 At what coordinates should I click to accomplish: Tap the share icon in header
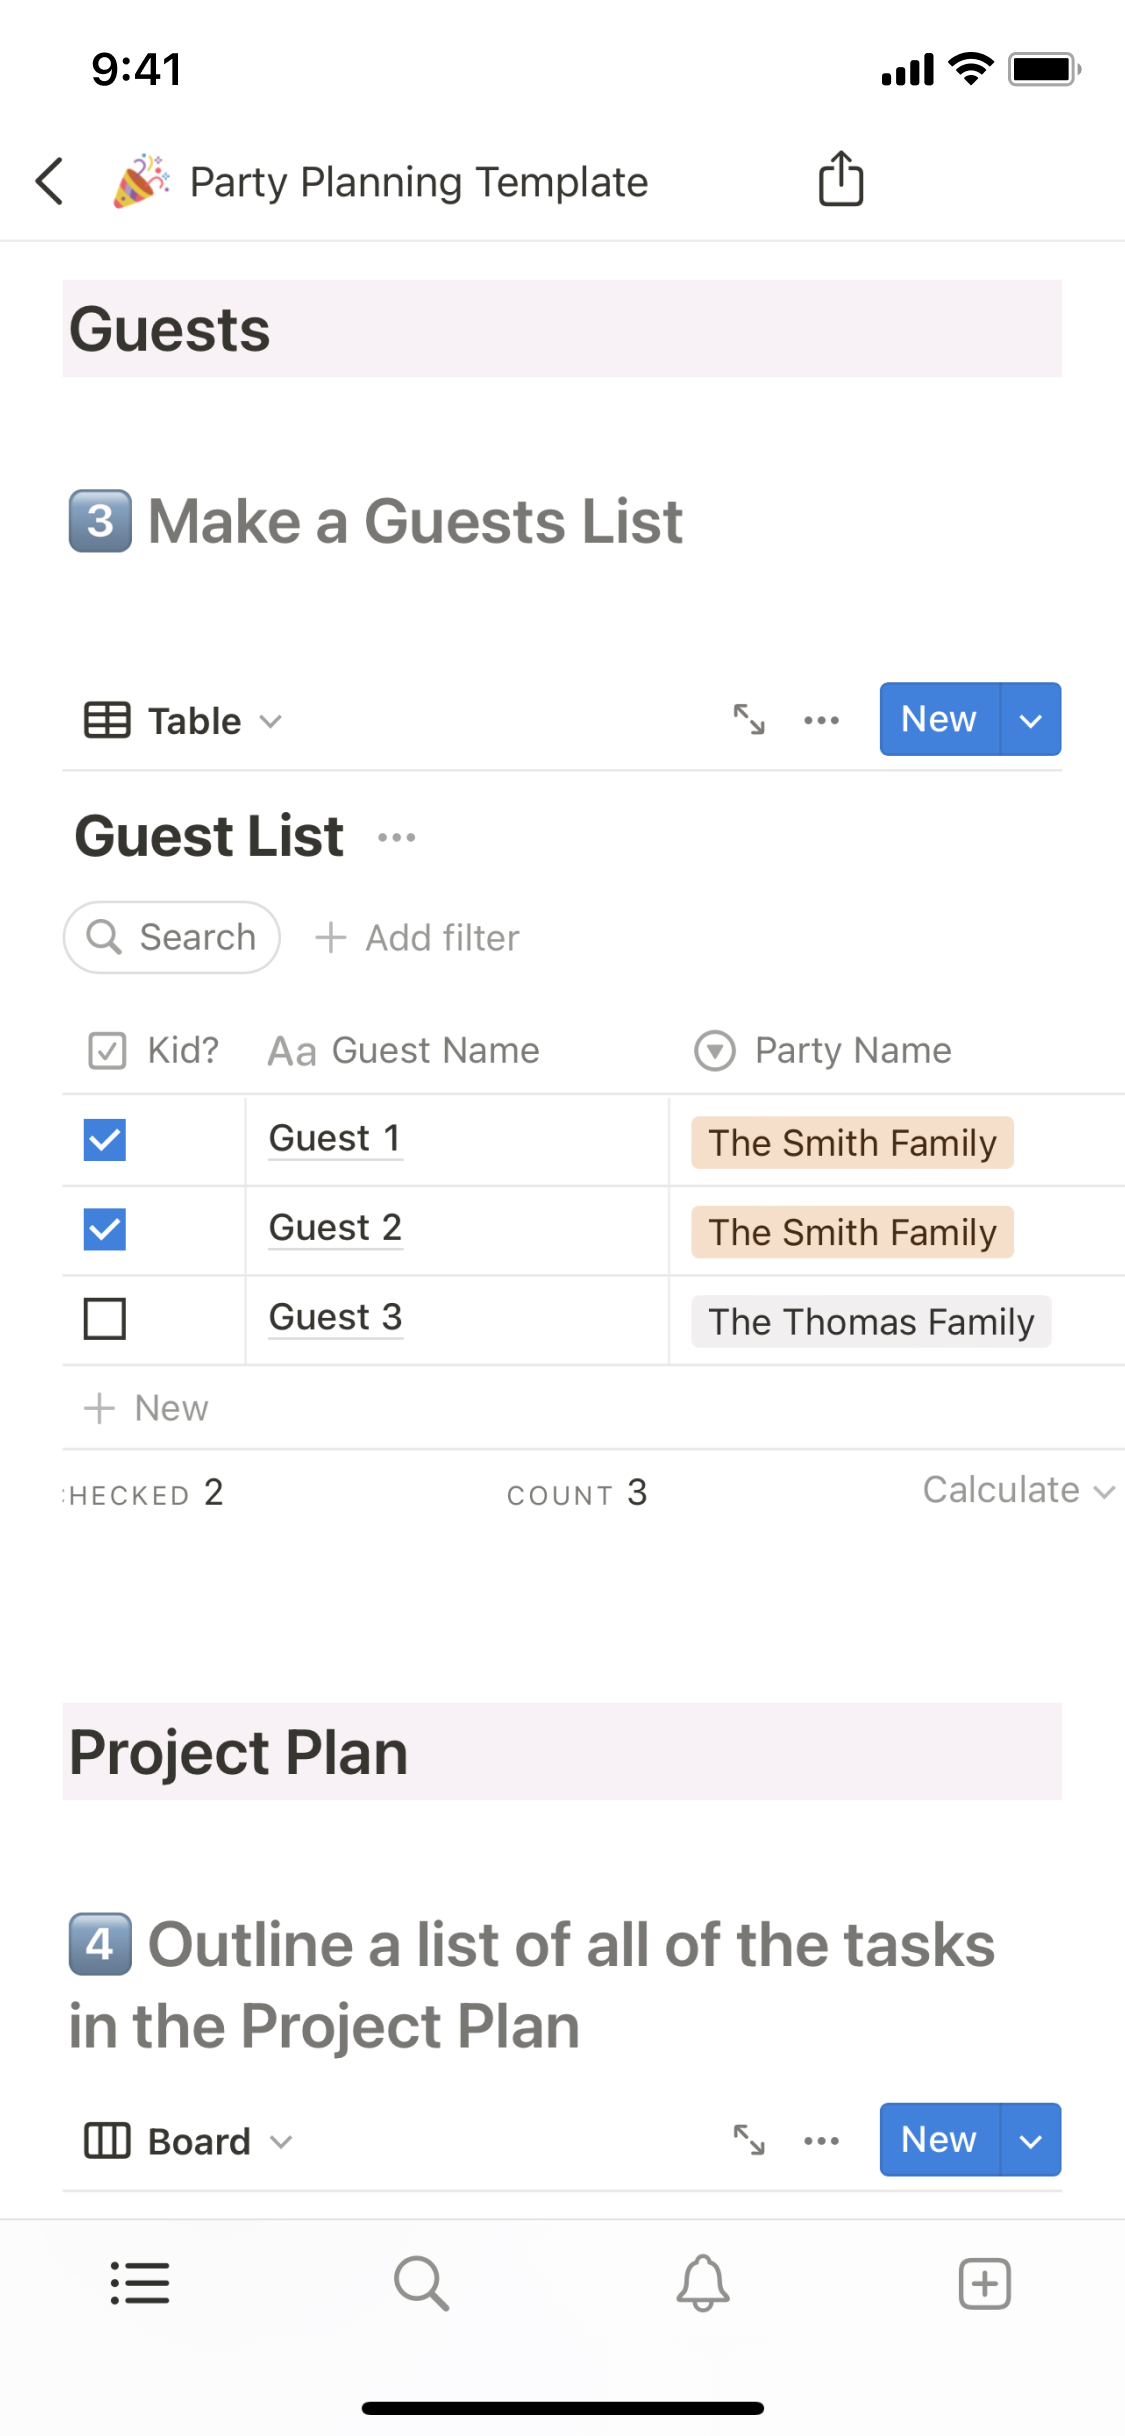coord(840,179)
